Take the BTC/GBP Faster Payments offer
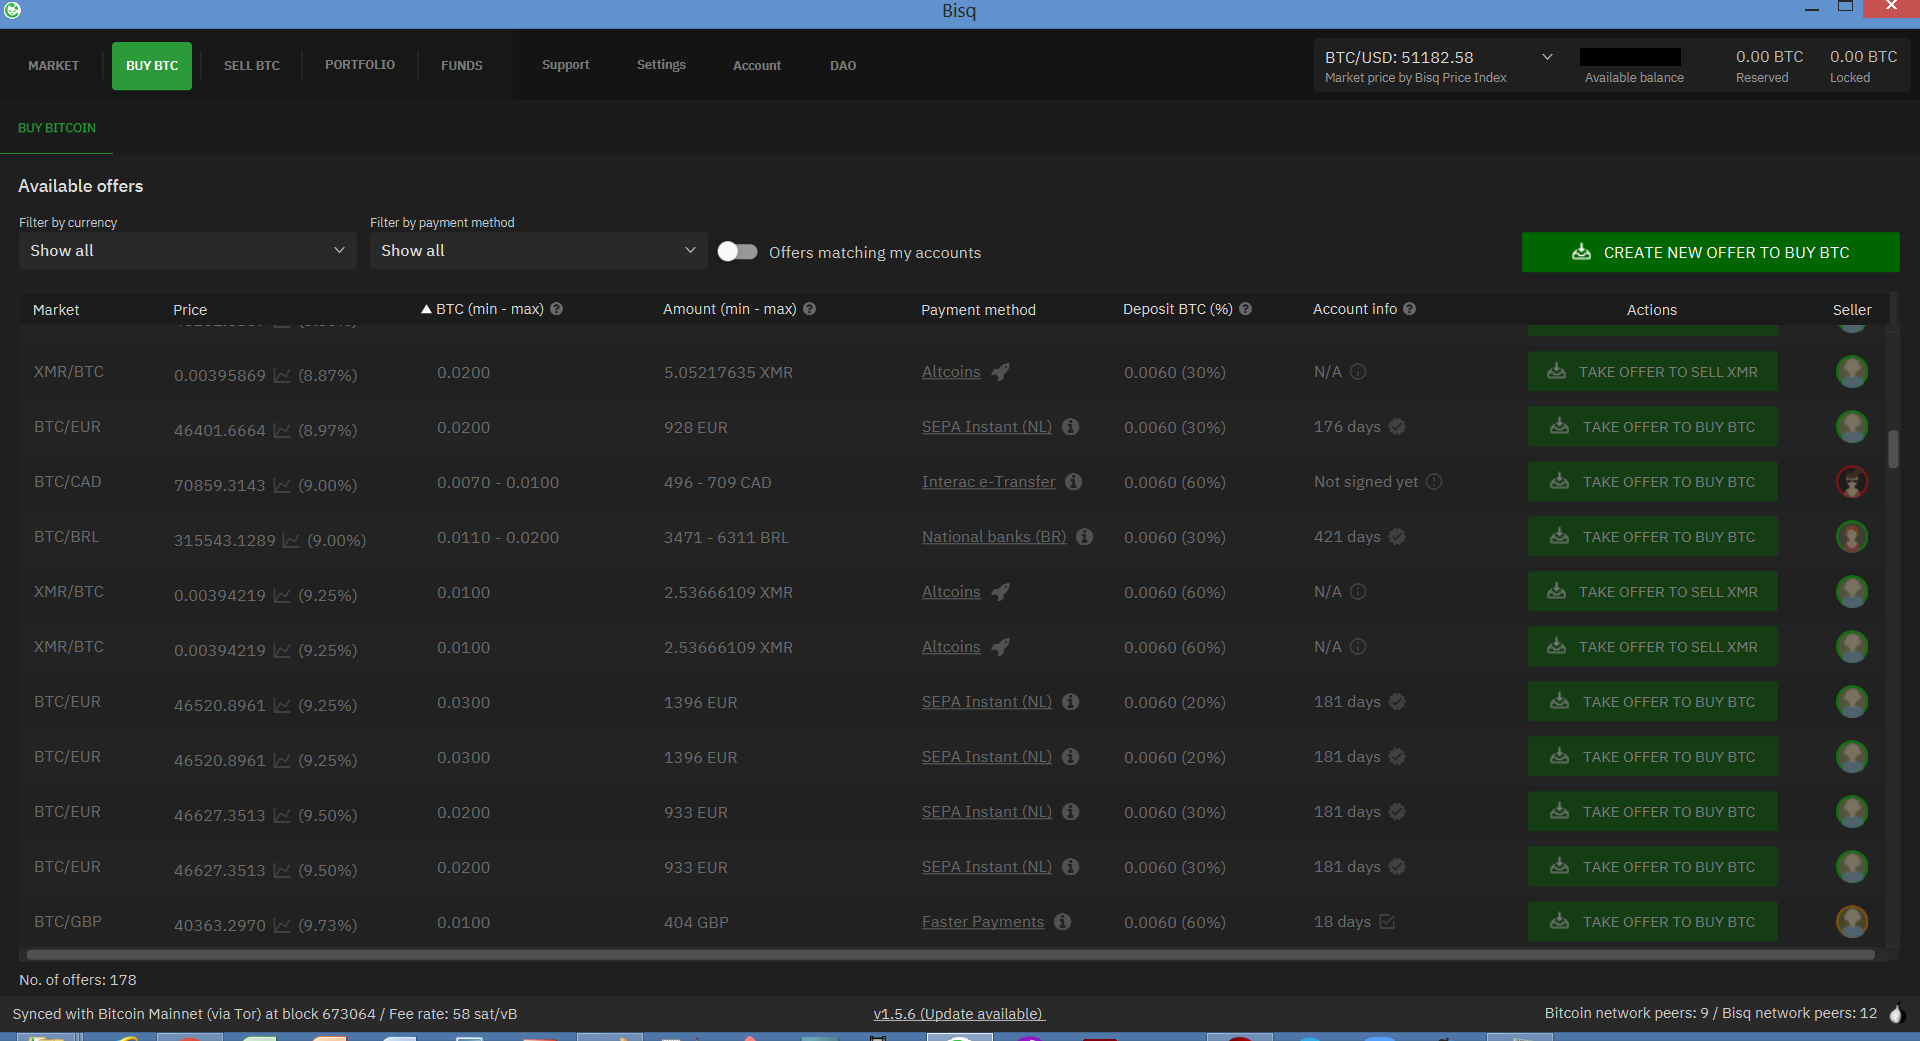 pyautogui.click(x=1652, y=922)
